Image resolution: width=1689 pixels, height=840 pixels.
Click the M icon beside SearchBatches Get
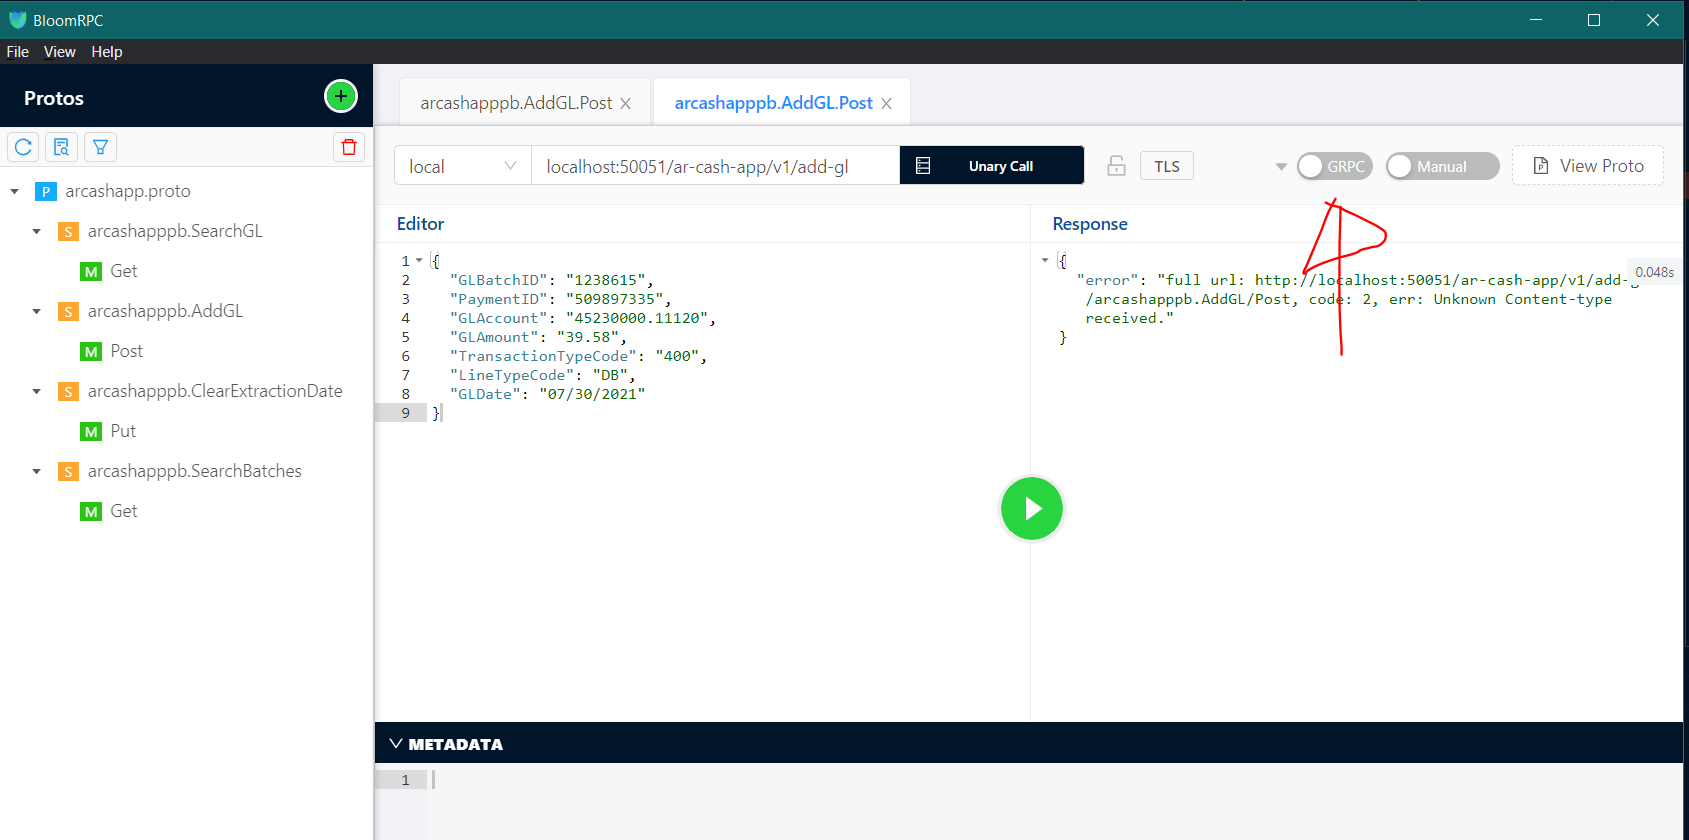[91, 511]
